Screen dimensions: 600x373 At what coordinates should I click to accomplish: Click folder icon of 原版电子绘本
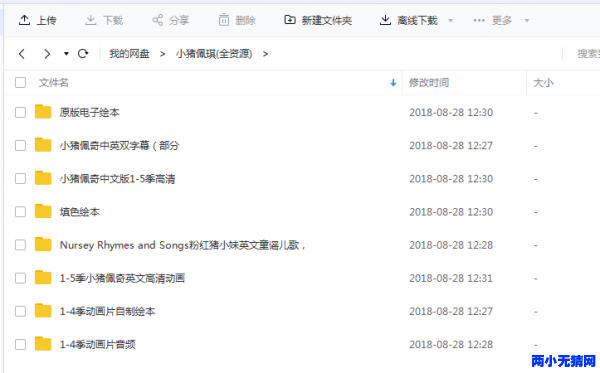pyautogui.click(x=43, y=112)
